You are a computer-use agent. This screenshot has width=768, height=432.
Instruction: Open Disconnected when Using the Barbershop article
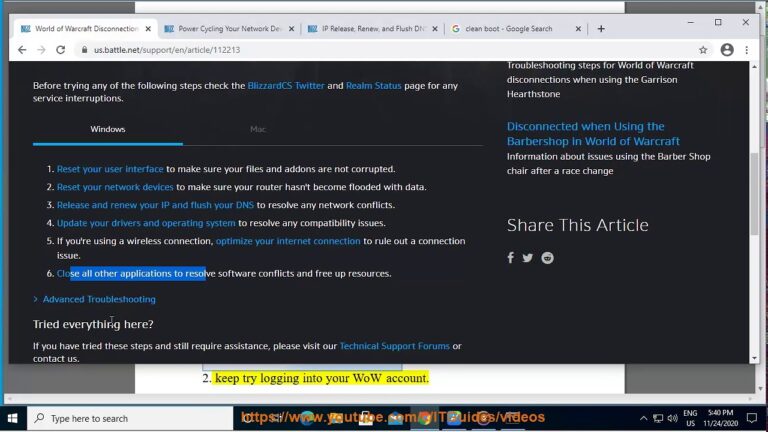pos(593,134)
